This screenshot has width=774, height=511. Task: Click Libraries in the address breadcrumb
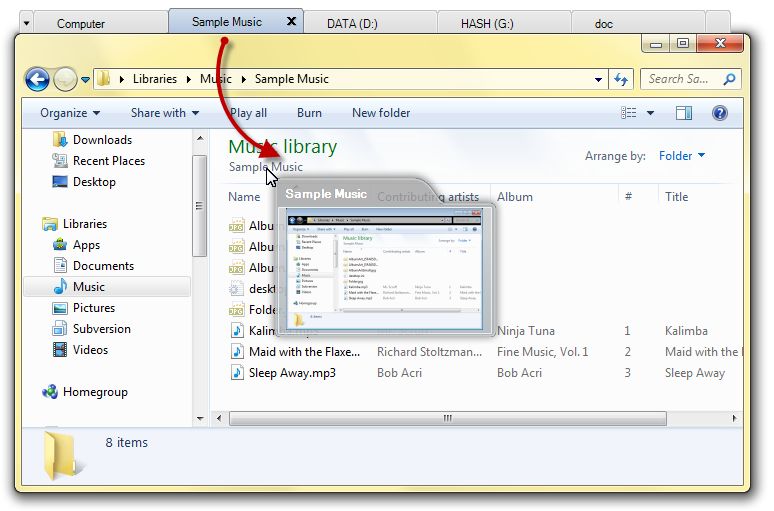coord(155,79)
